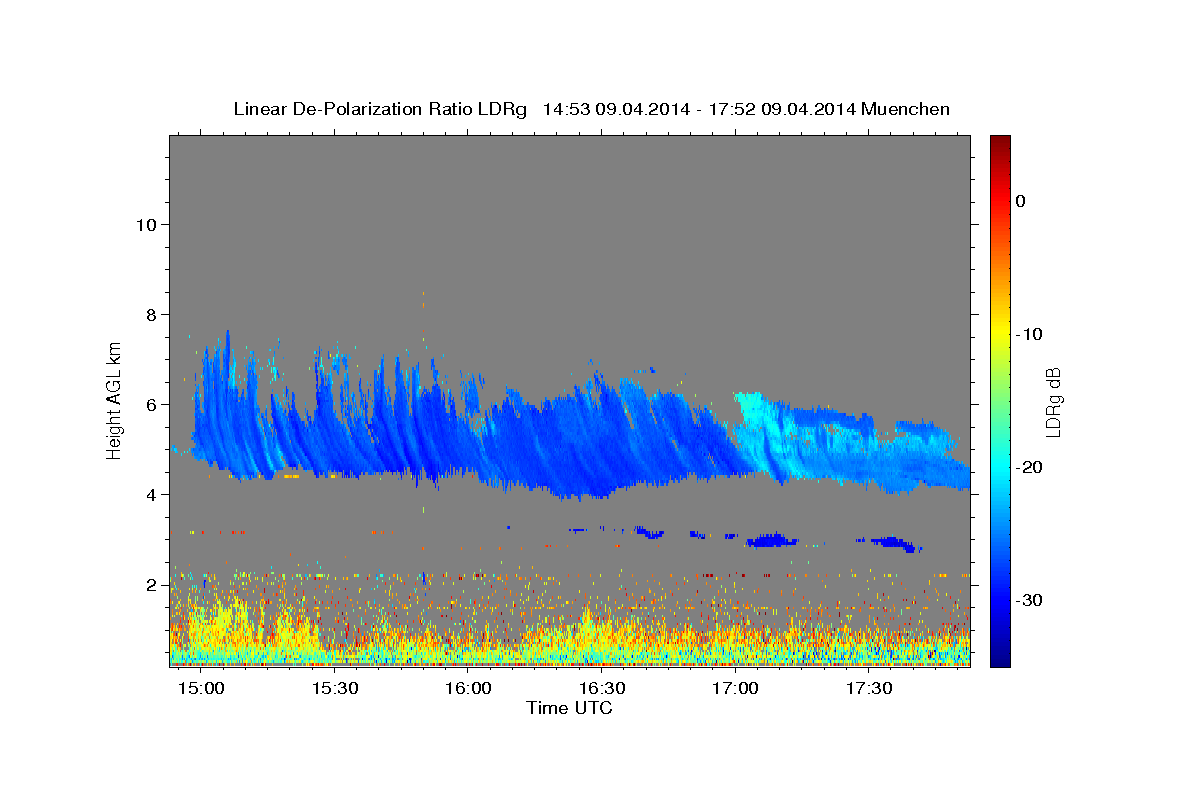Click the dark blue bottom of the colorbar
Viewport: 1200px width, 800px height.
(x=999, y=657)
